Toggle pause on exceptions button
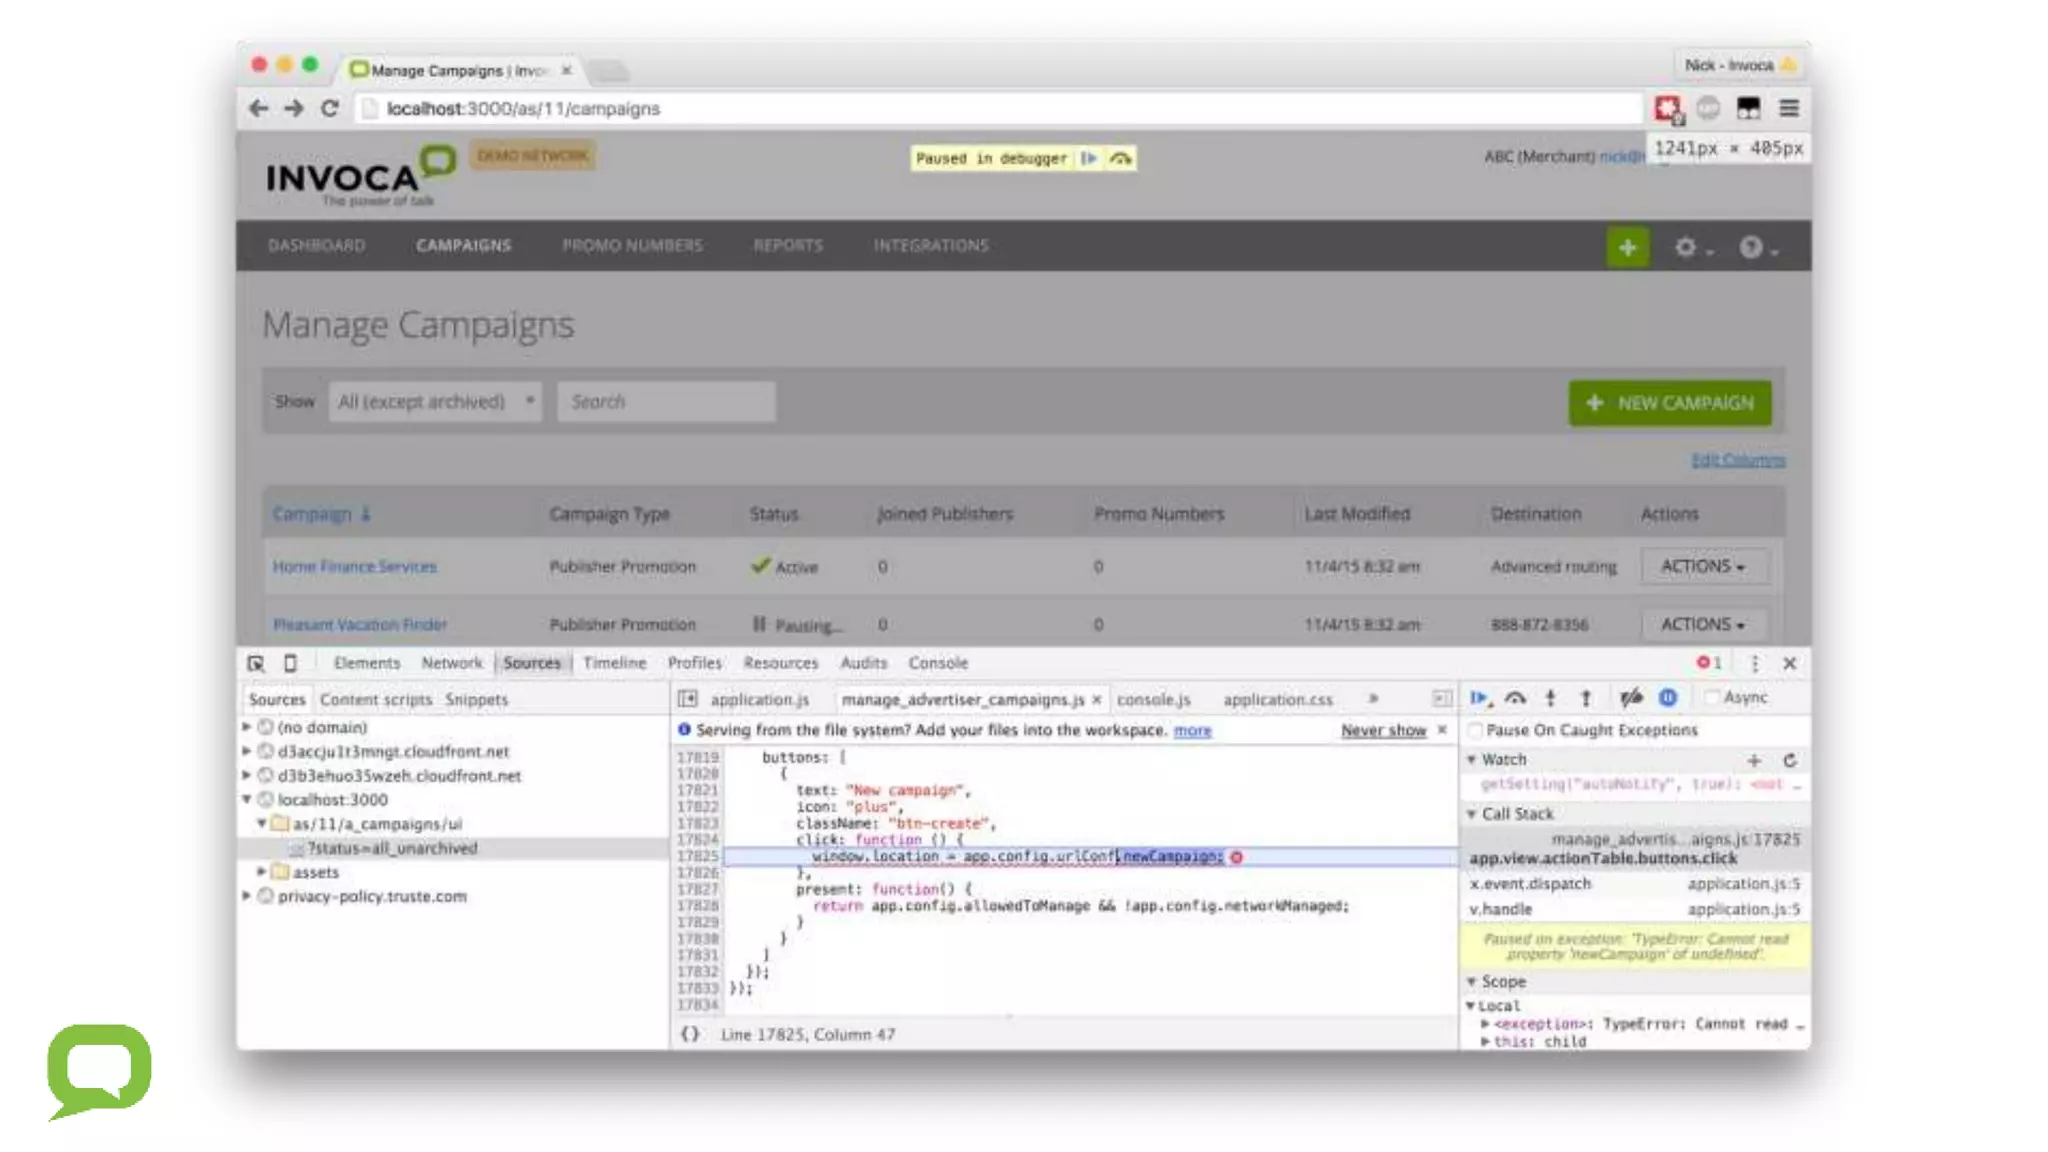This screenshot has width=2048, height=1152. pyautogui.click(x=1668, y=698)
